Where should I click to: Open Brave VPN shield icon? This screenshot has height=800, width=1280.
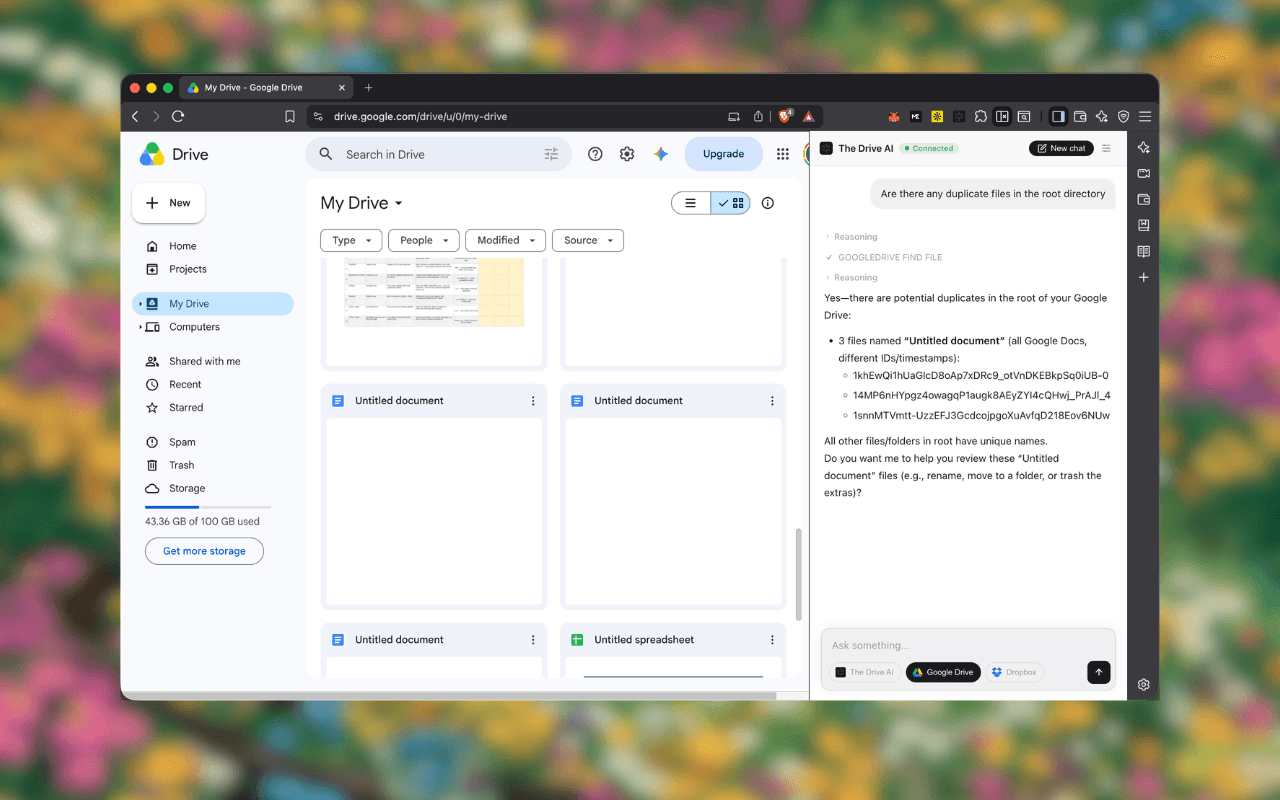(x=1123, y=116)
